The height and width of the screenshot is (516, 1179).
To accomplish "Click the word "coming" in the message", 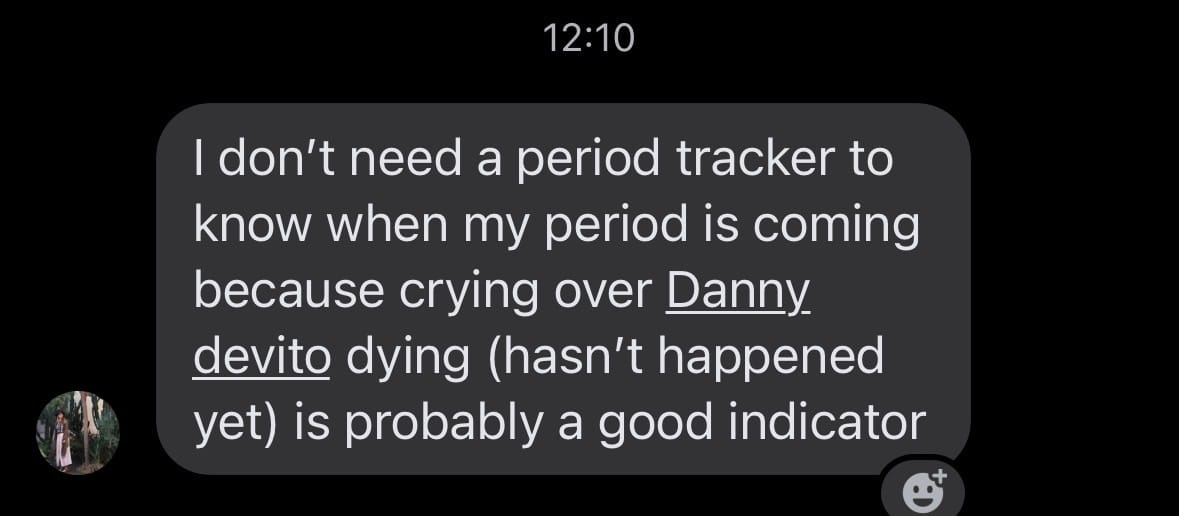I will click(836, 226).
